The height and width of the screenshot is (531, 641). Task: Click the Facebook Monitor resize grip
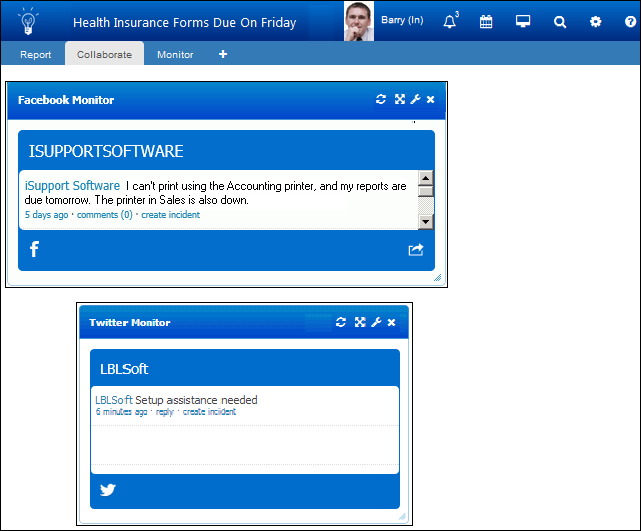click(x=437, y=278)
